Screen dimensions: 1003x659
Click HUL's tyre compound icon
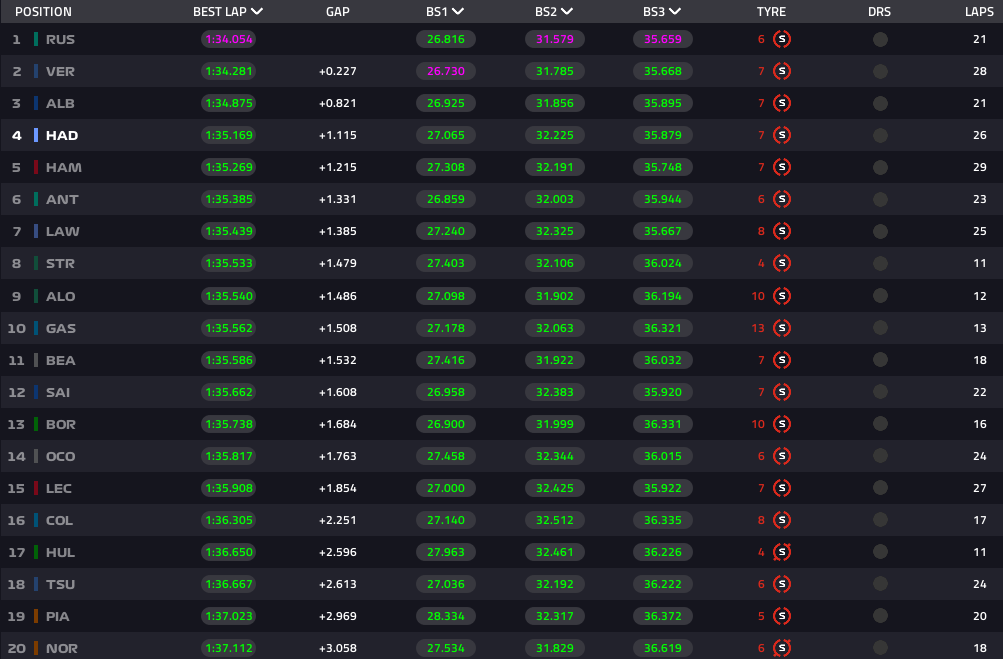[x=782, y=552]
